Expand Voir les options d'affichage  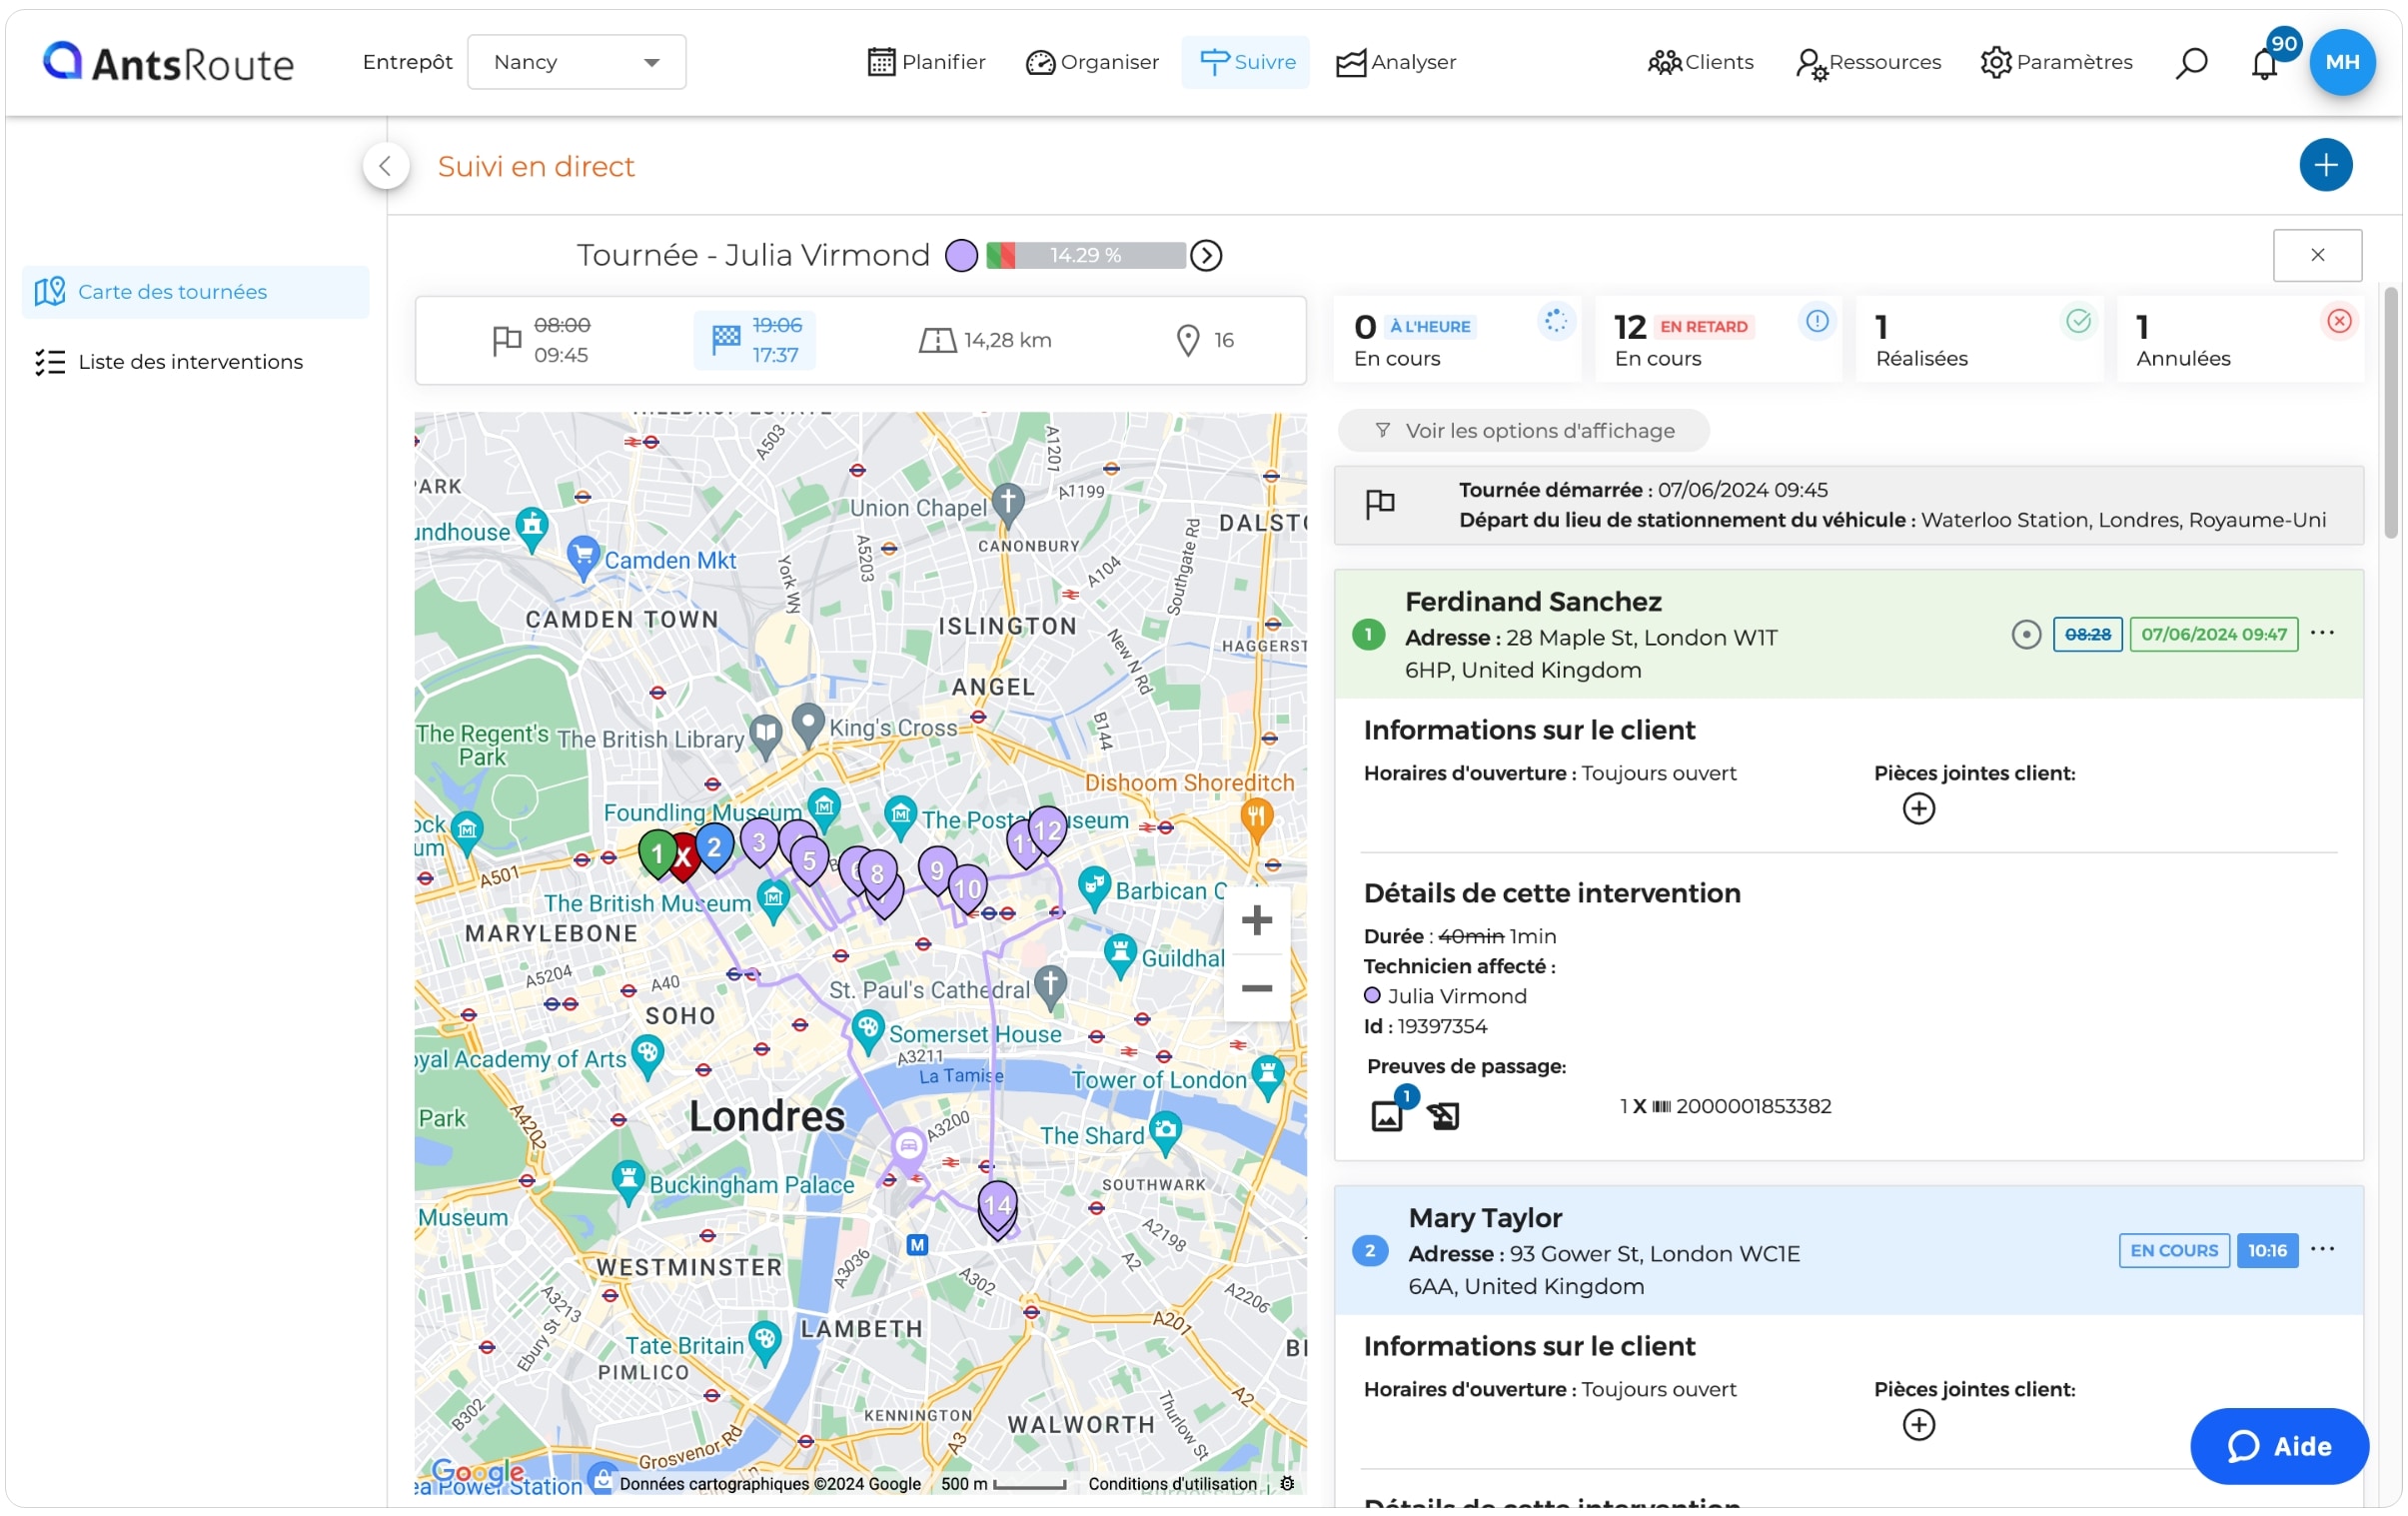click(x=1523, y=431)
